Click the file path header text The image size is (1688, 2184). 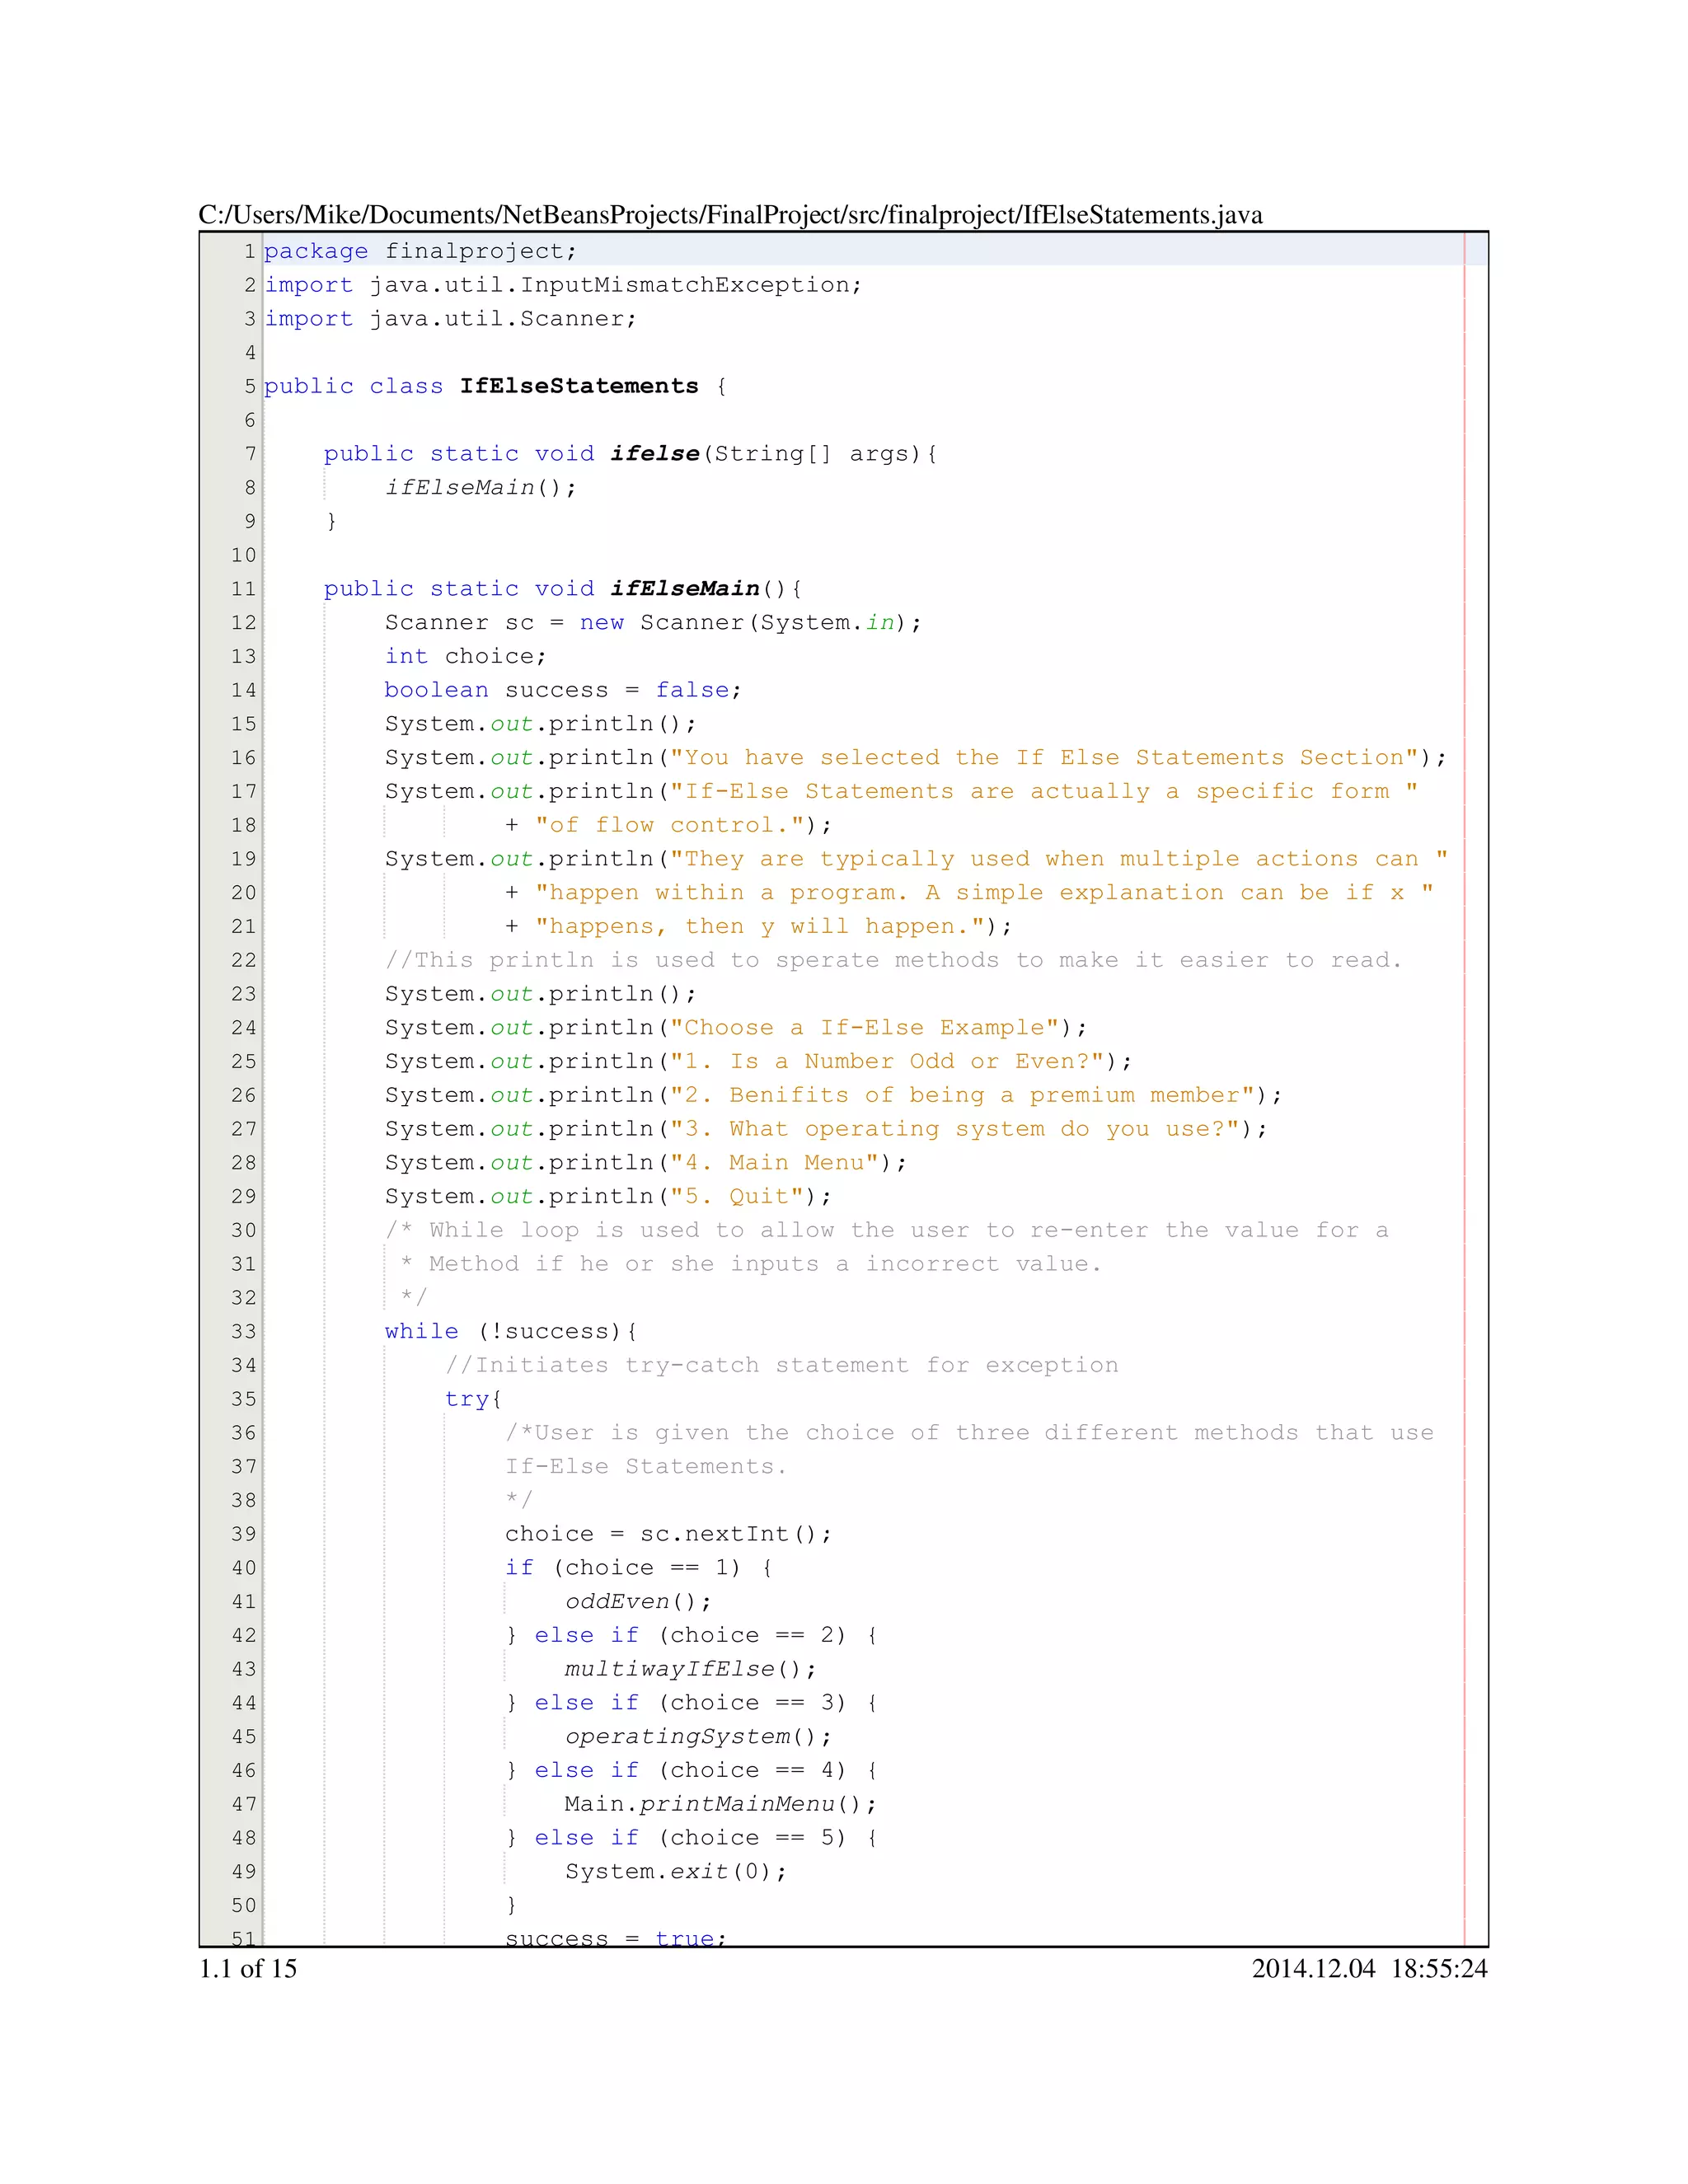click(x=730, y=215)
